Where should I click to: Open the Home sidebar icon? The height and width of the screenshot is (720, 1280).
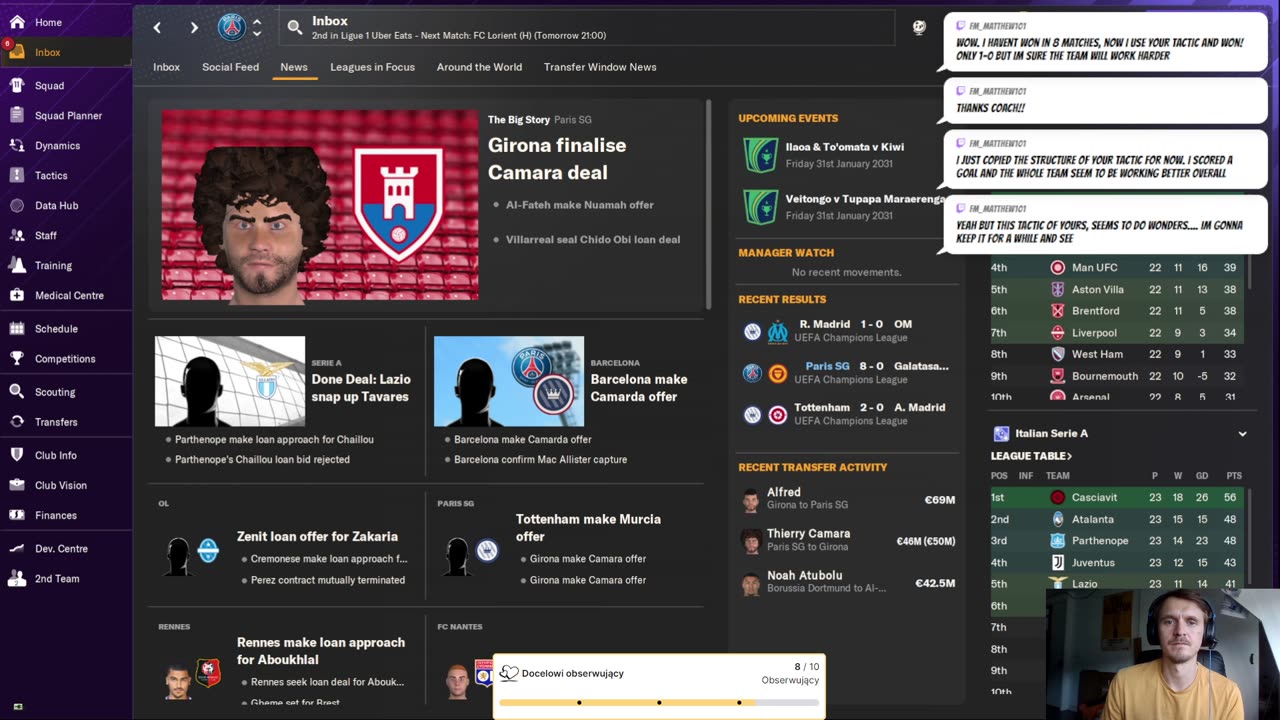click(x=17, y=22)
